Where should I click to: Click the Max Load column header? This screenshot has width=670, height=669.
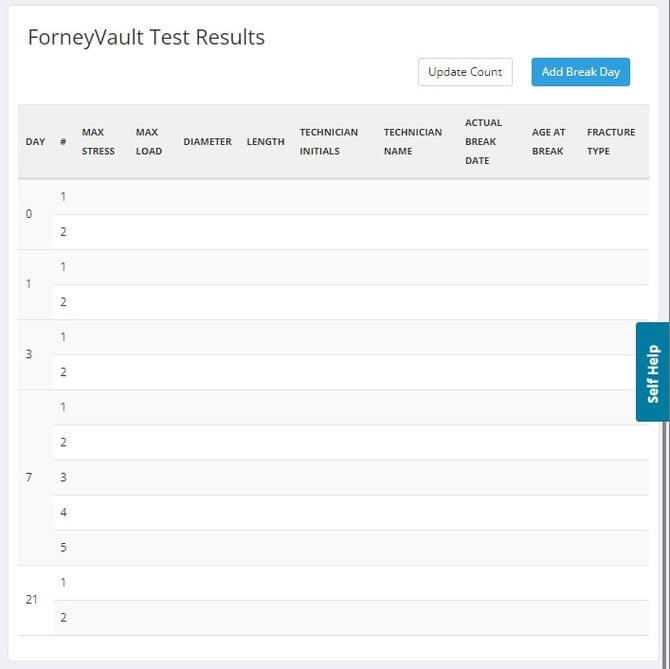148,142
